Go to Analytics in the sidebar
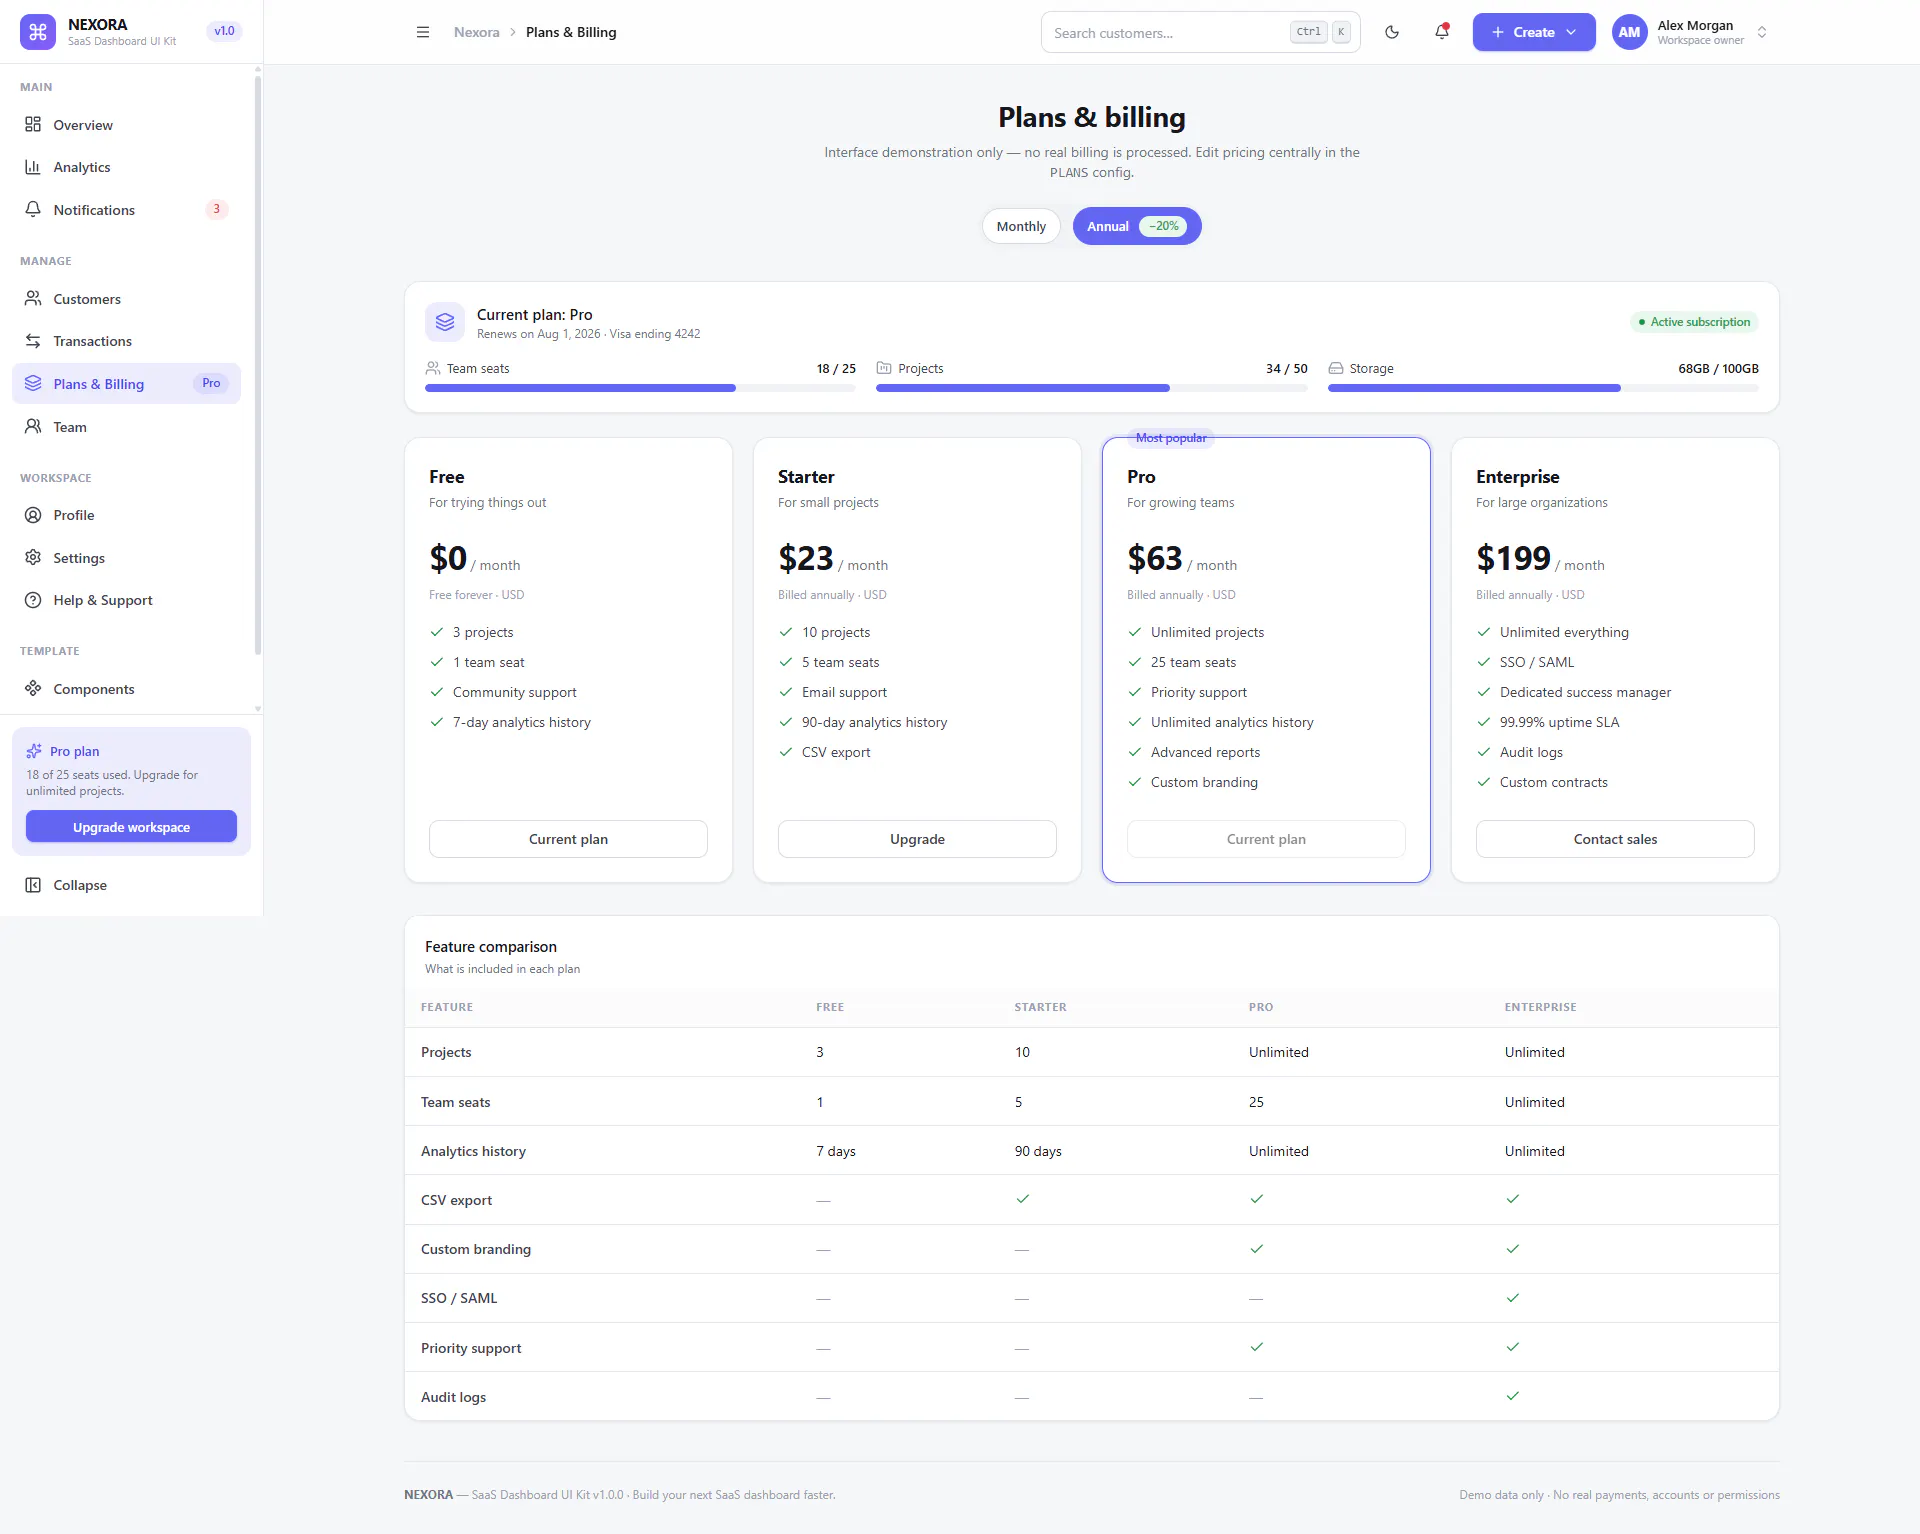This screenshot has width=1920, height=1534. [x=126, y=167]
